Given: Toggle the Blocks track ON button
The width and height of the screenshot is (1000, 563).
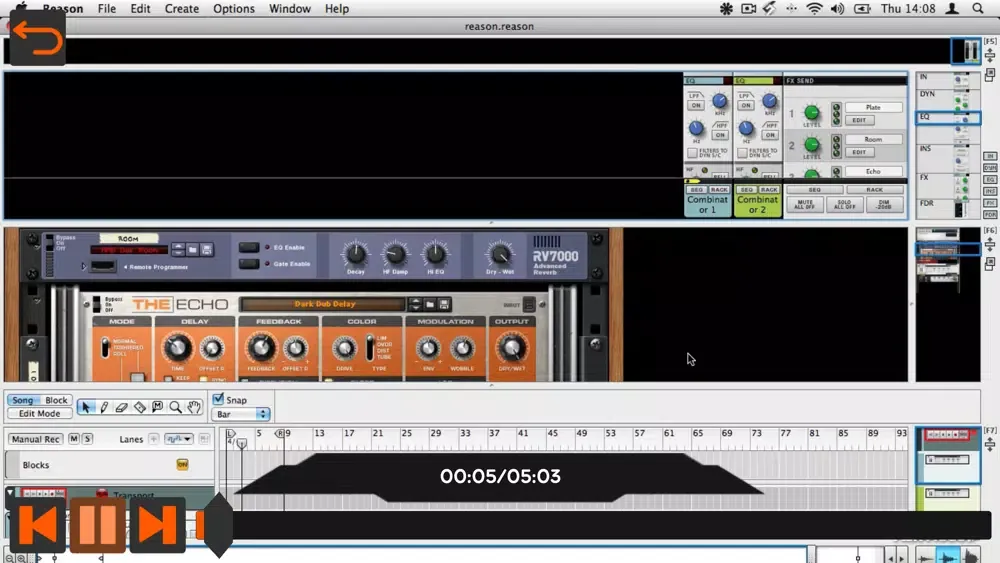Looking at the screenshot, I should click(182, 465).
